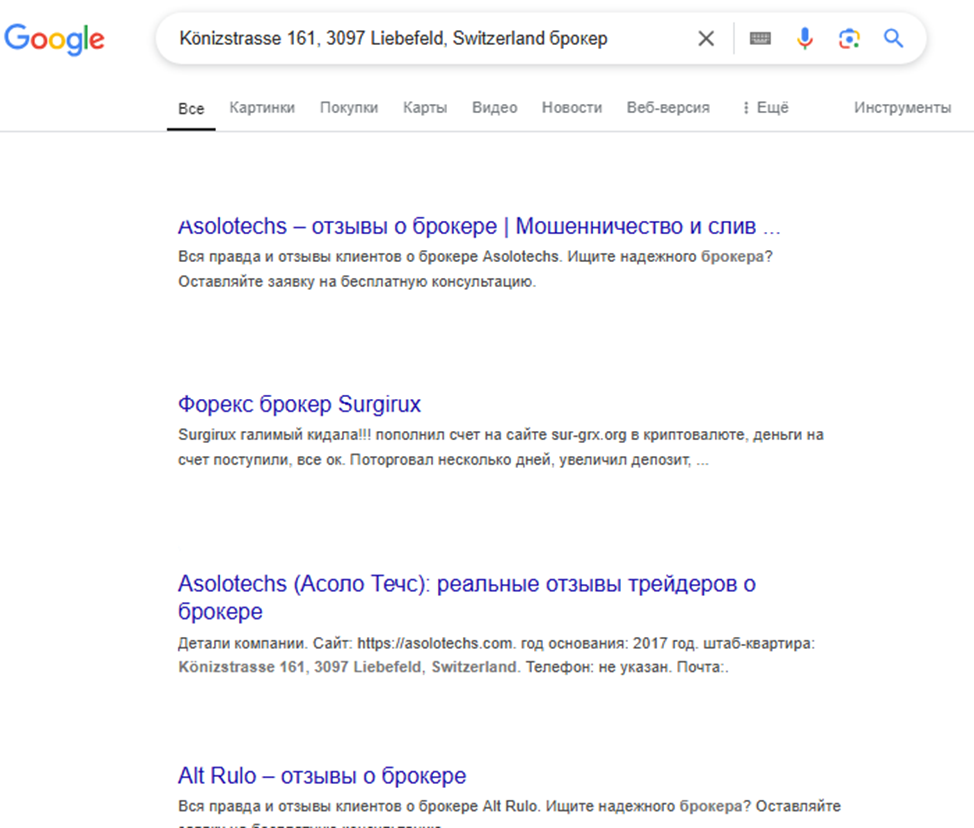
Task: Go to the Покупки tab
Action: (x=349, y=108)
